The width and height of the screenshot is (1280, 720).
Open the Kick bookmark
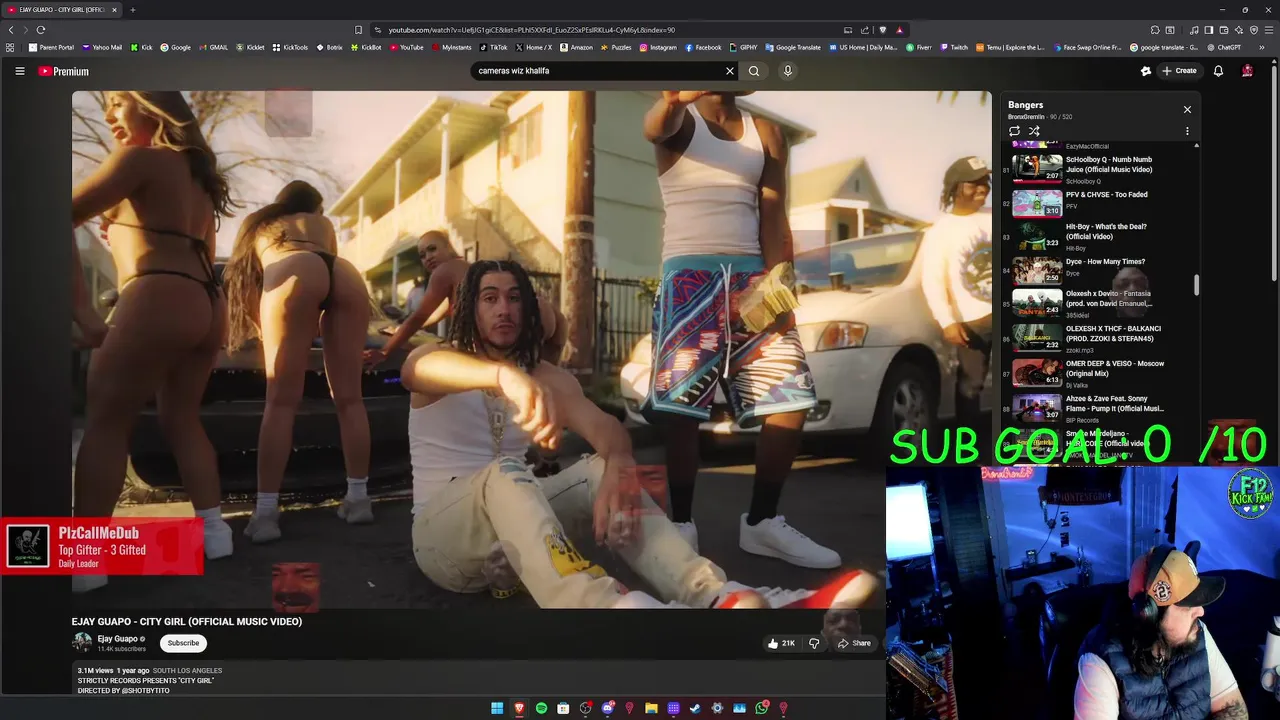coord(141,47)
